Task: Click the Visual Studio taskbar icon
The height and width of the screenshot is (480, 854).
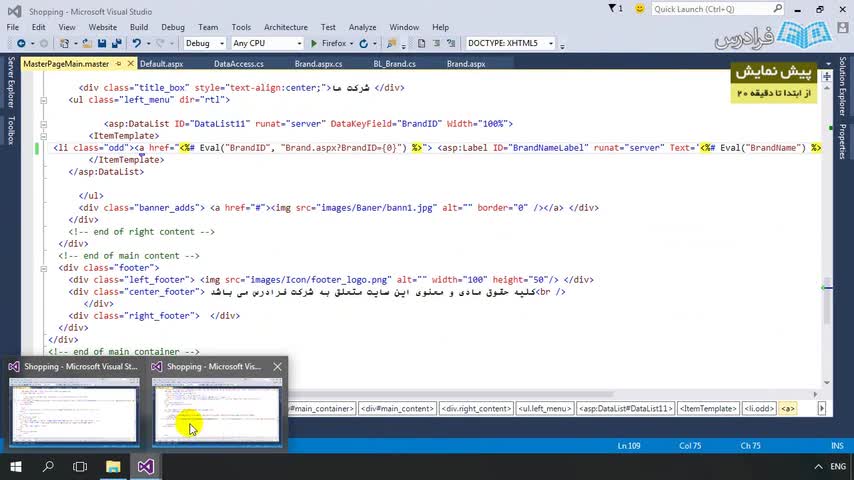Action: pyautogui.click(x=145, y=466)
